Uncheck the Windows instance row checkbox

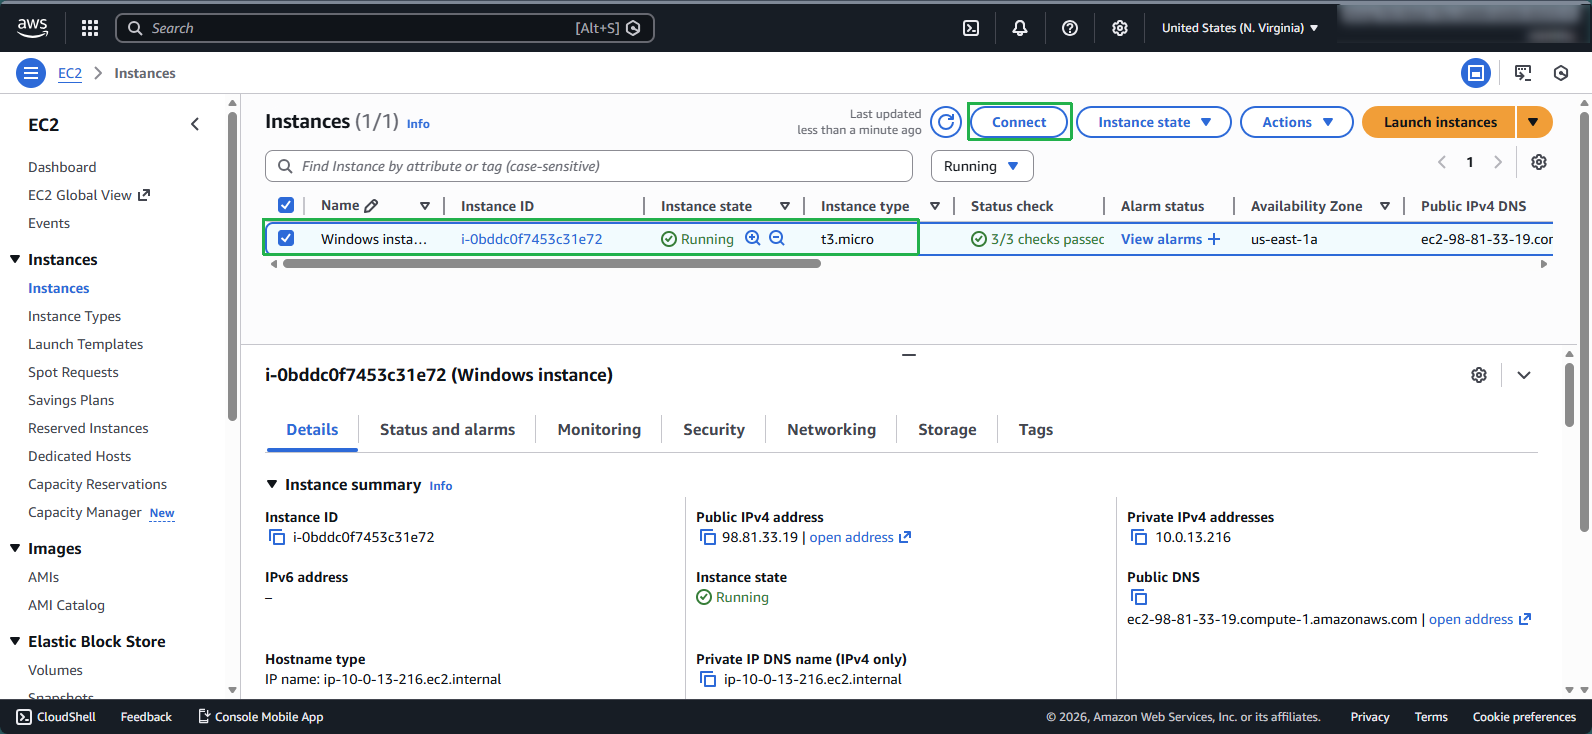pyautogui.click(x=286, y=239)
